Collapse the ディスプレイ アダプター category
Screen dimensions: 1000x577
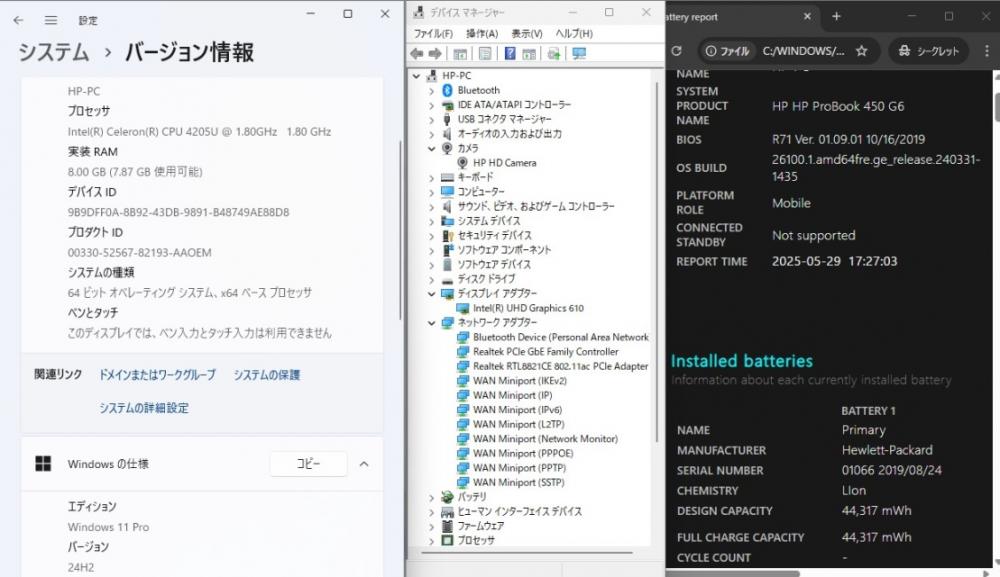pos(432,294)
